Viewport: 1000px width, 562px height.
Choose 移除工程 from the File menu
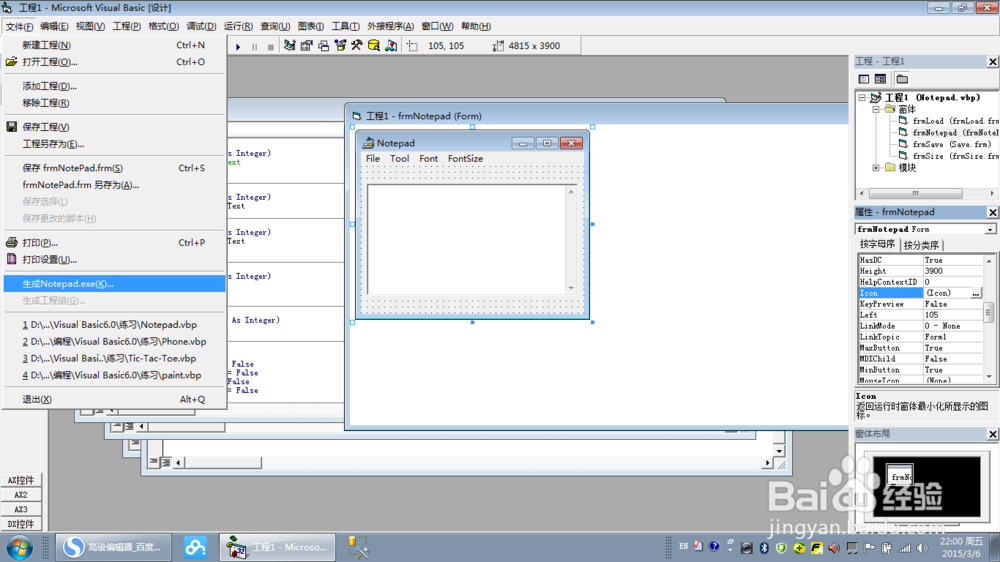tap(114, 103)
